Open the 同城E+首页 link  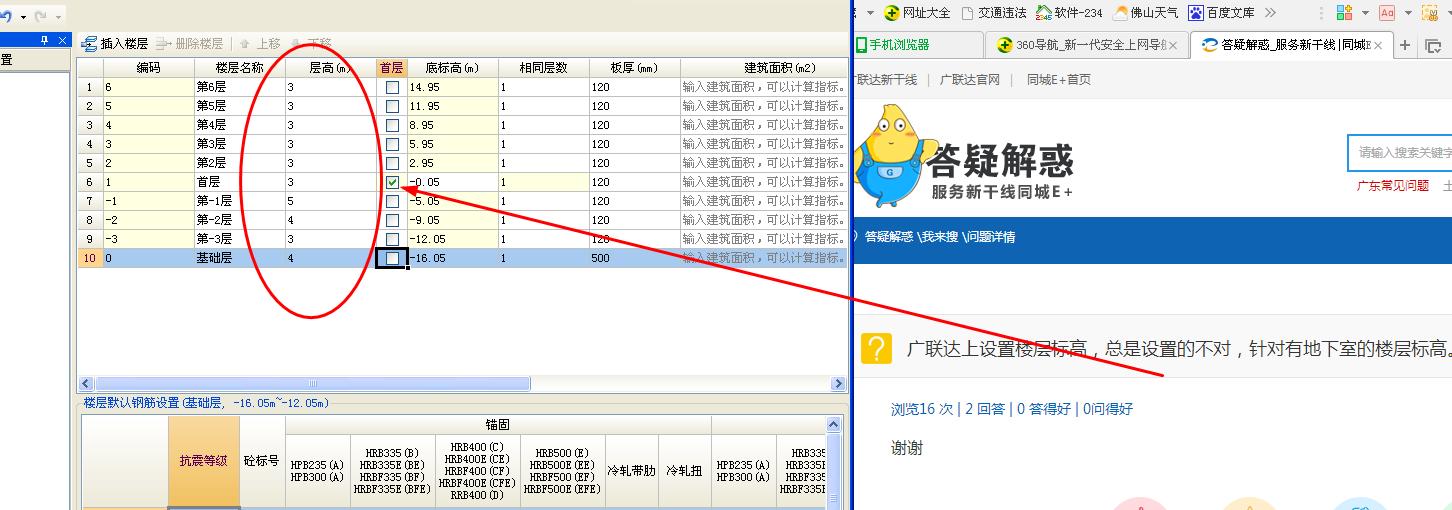tap(1059, 80)
